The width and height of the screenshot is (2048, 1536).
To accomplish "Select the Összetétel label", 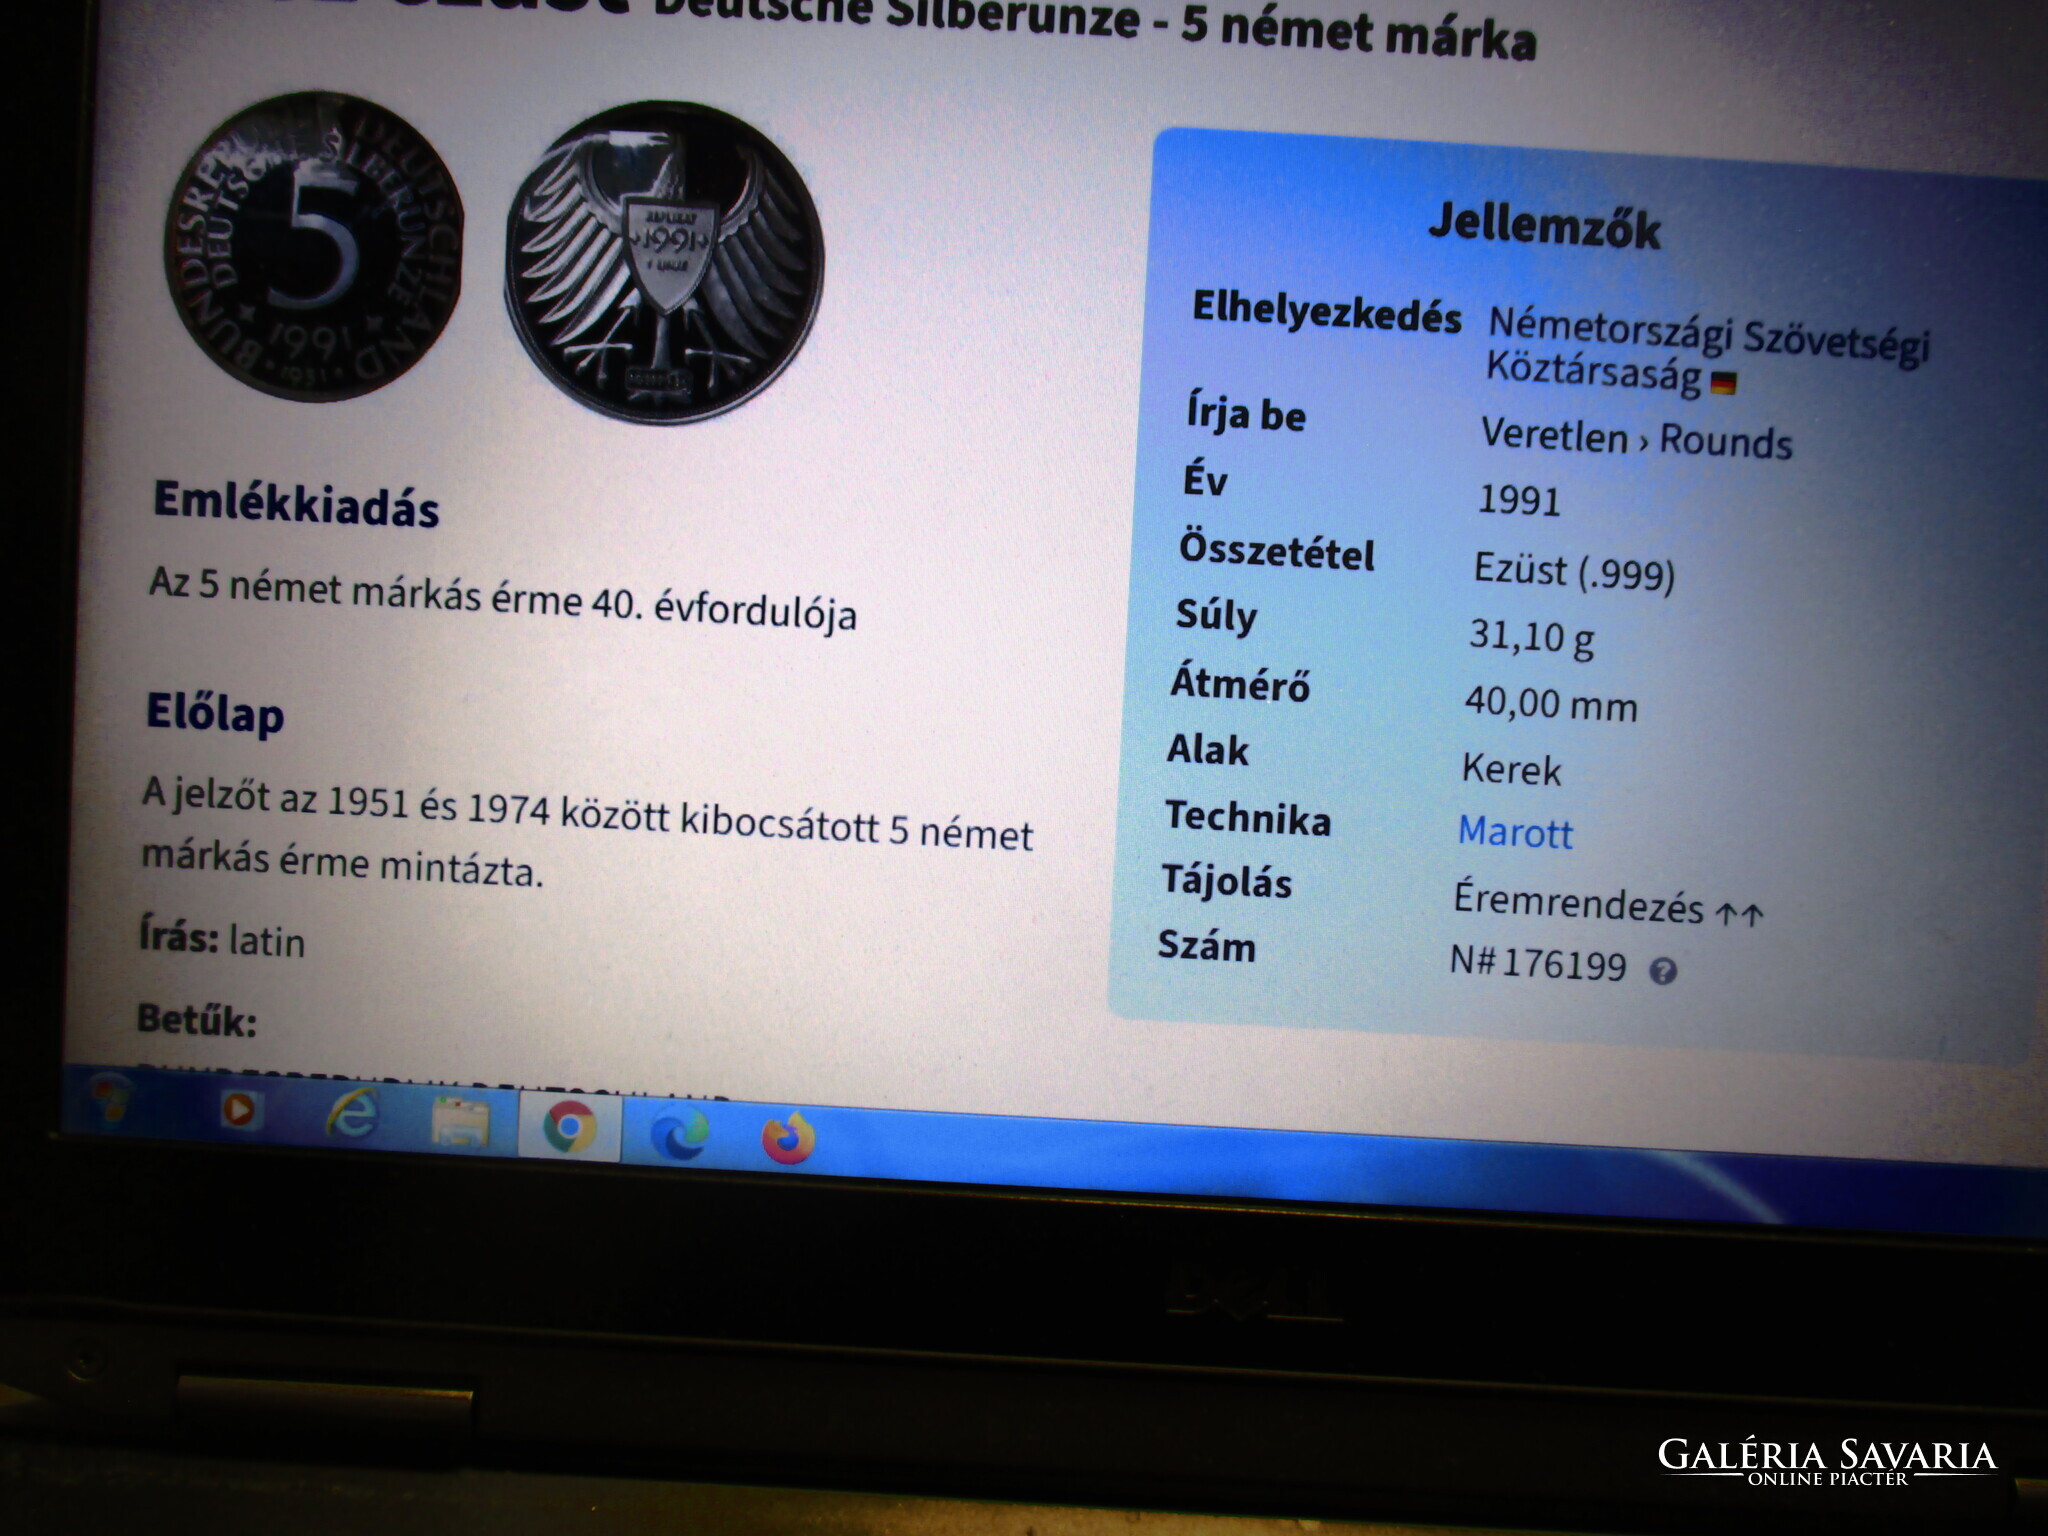I will click(x=1277, y=551).
